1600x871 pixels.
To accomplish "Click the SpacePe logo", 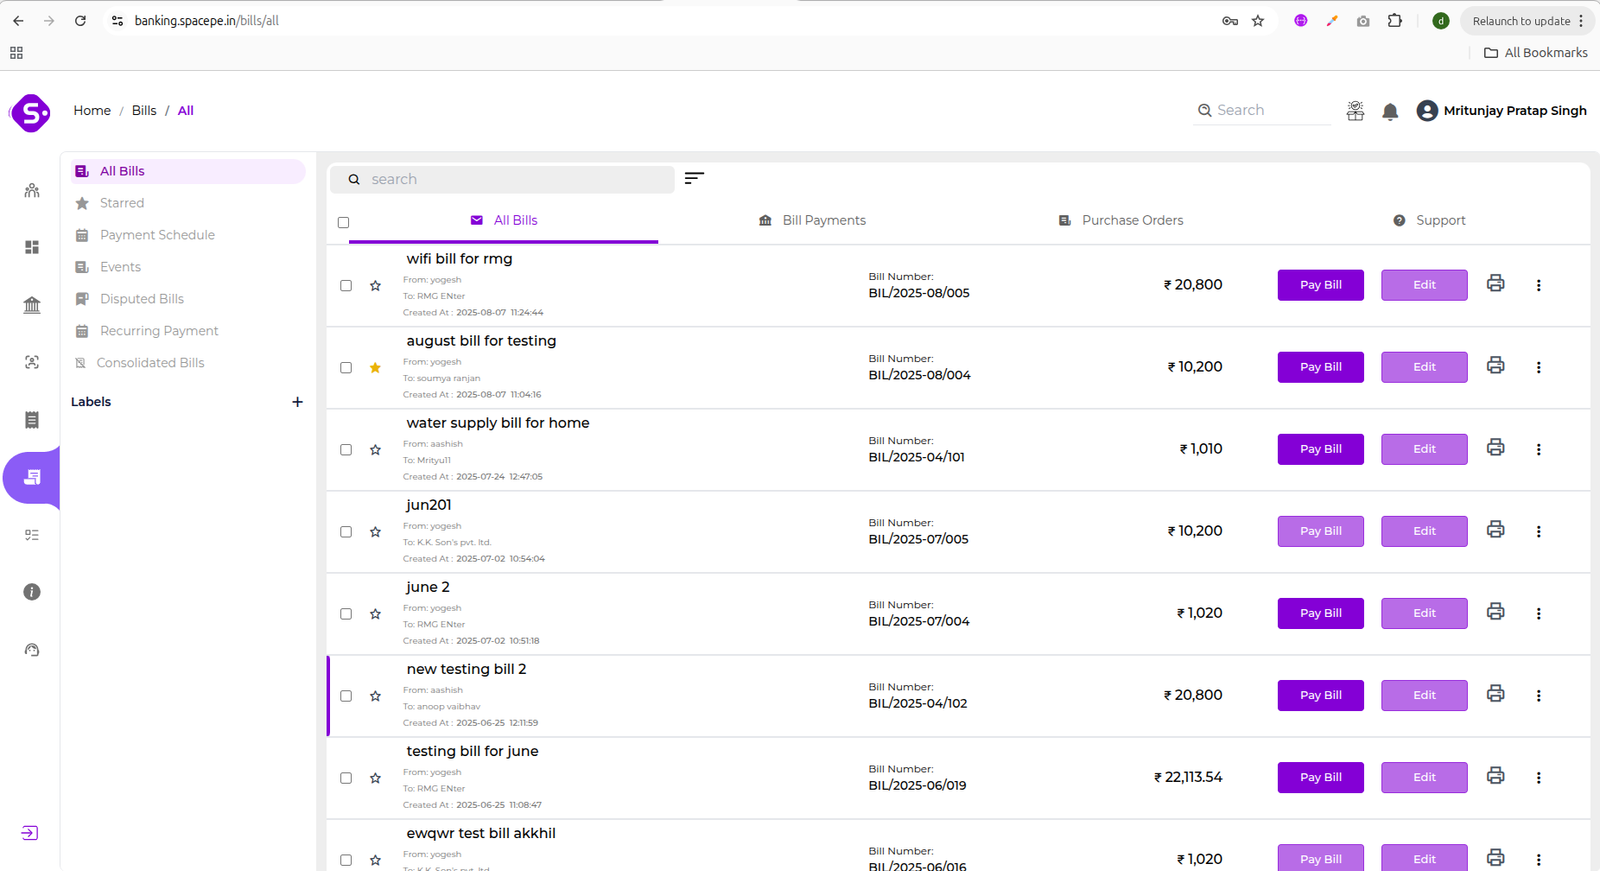I will point(31,113).
